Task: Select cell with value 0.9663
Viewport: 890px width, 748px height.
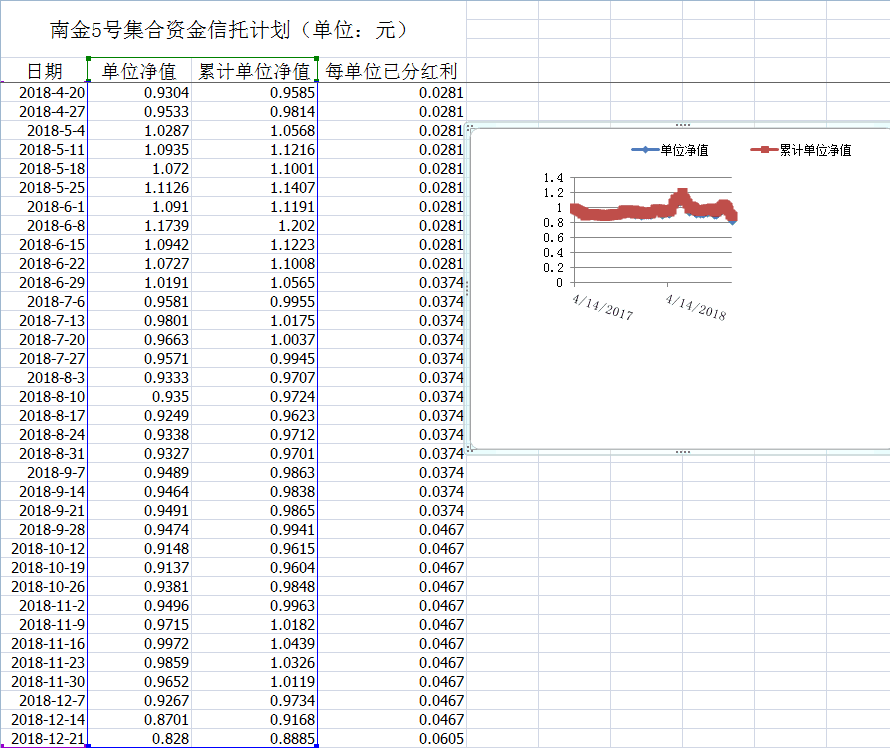Action: [x=140, y=340]
